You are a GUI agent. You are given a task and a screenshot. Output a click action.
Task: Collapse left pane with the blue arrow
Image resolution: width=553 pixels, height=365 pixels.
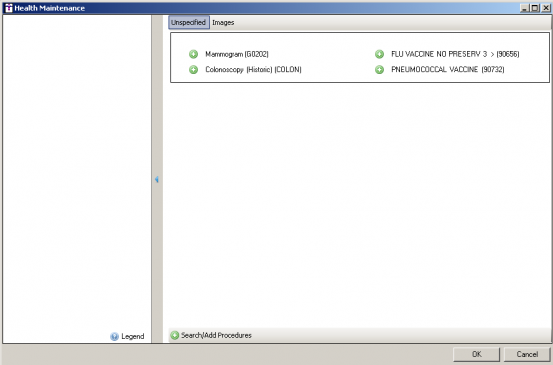[x=157, y=180]
